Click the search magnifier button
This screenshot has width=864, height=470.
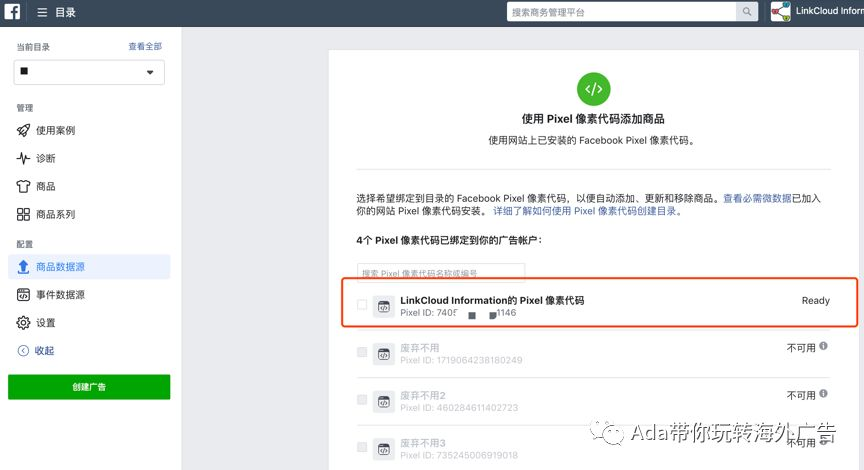(747, 12)
